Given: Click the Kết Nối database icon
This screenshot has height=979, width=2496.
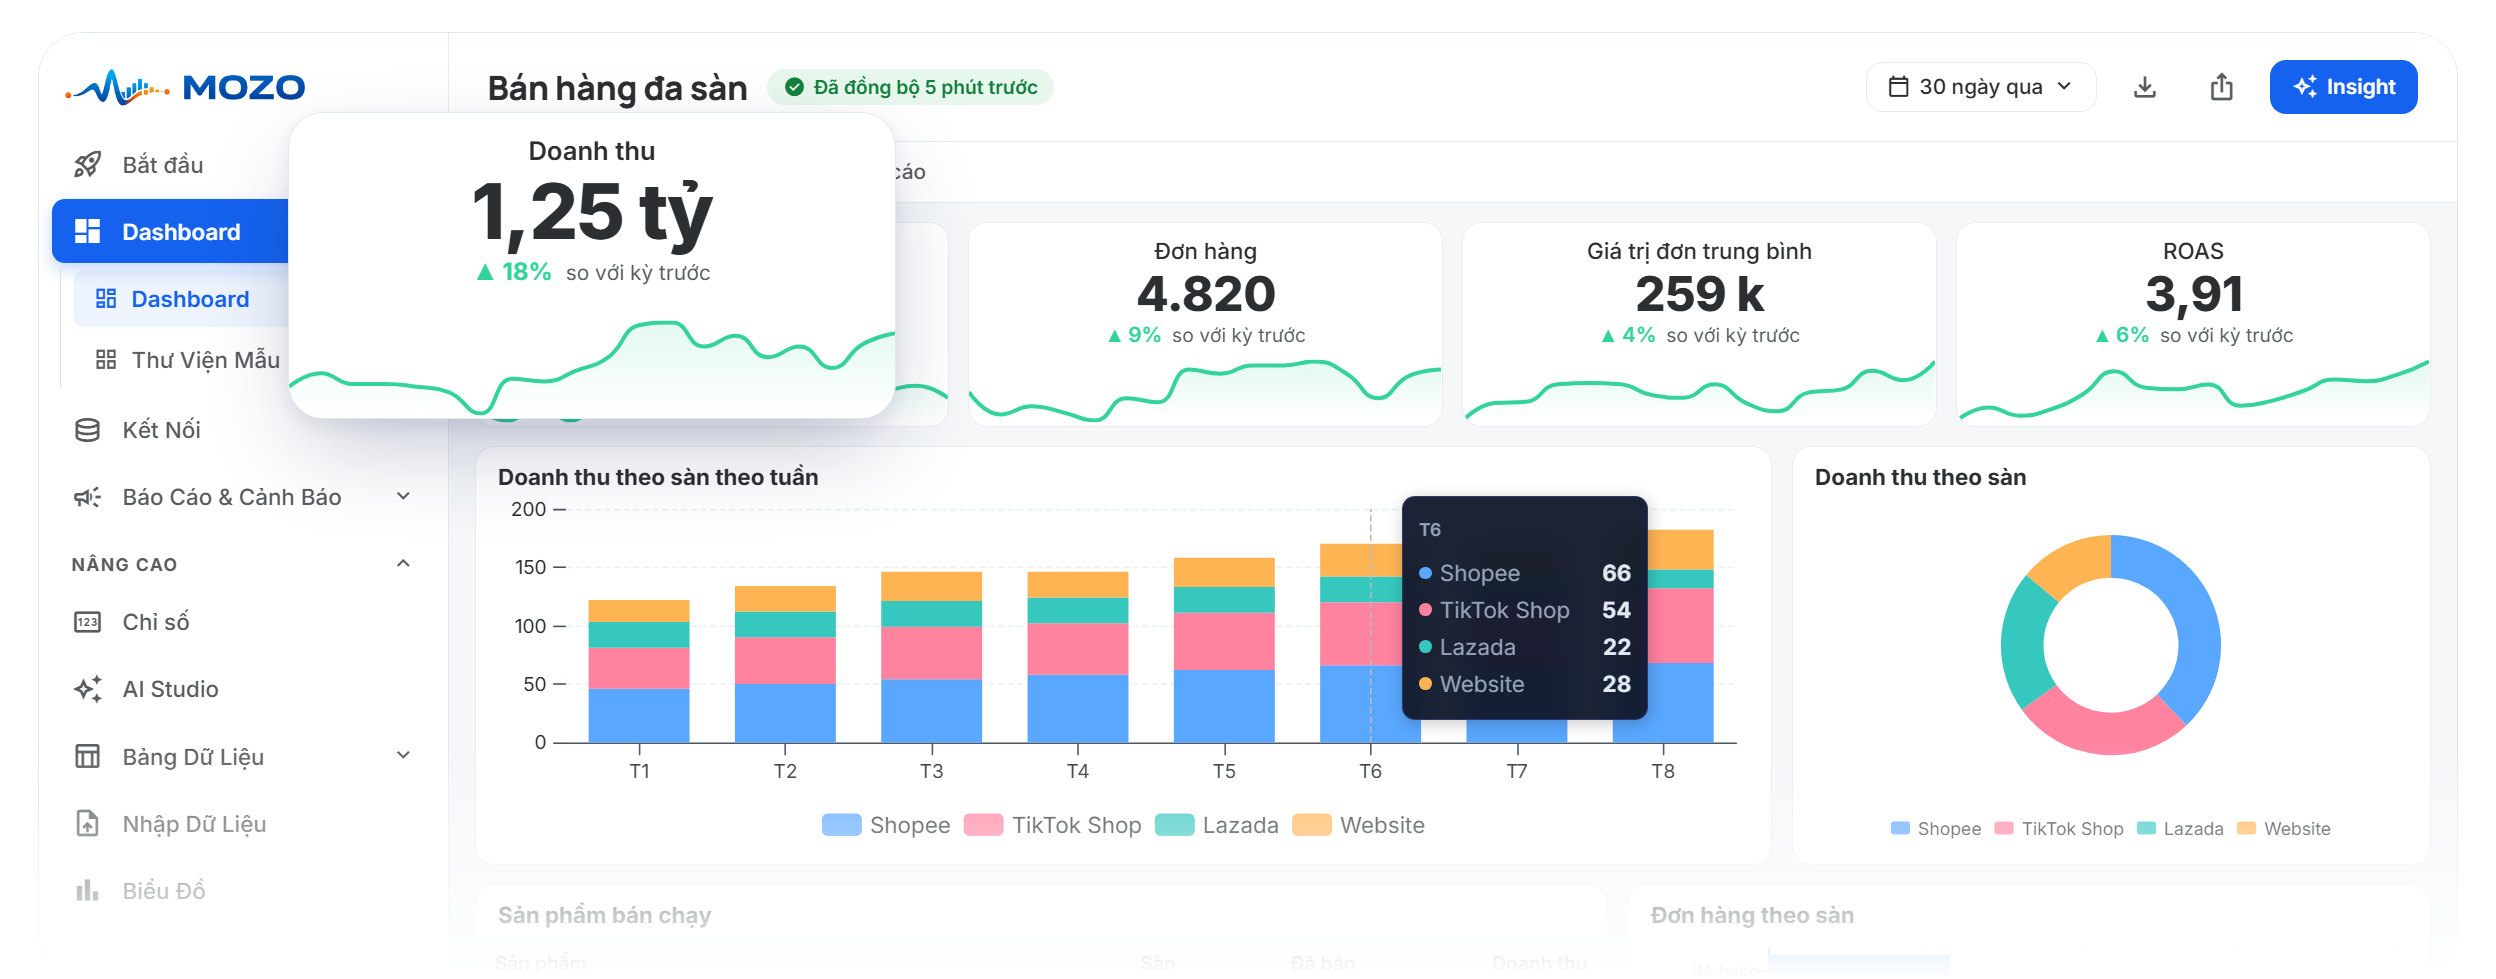Looking at the screenshot, I should click(x=88, y=430).
